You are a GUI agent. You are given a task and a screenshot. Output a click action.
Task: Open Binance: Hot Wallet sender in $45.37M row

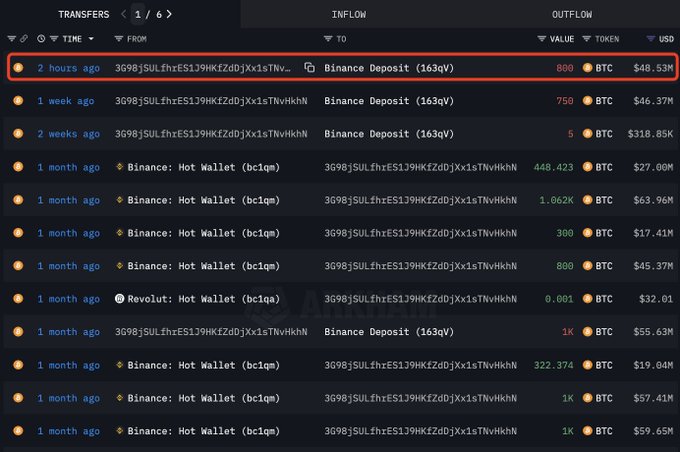[203, 266]
